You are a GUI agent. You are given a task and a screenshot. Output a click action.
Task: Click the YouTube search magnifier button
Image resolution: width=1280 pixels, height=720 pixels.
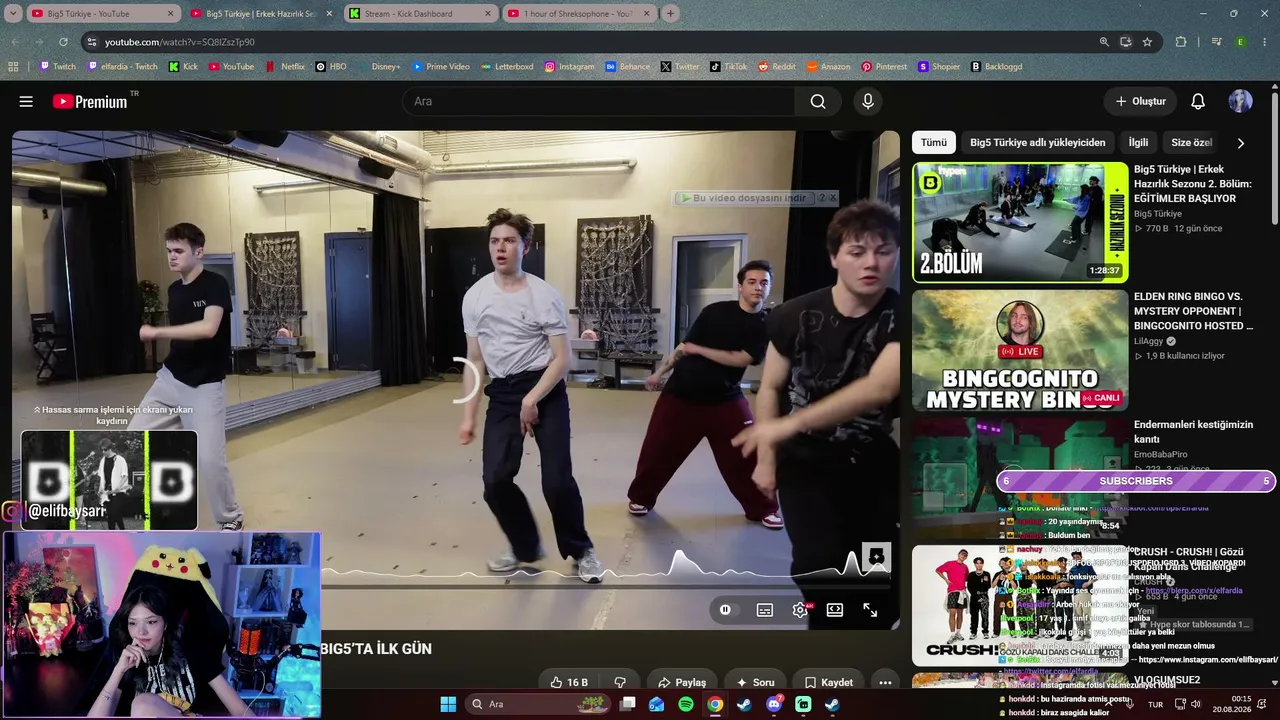[x=818, y=101]
